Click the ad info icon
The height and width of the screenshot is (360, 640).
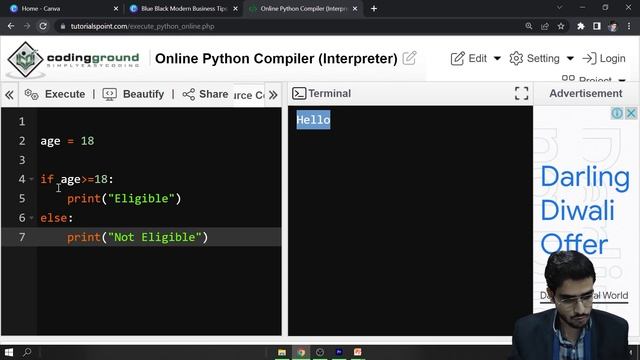[x=617, y=113]
